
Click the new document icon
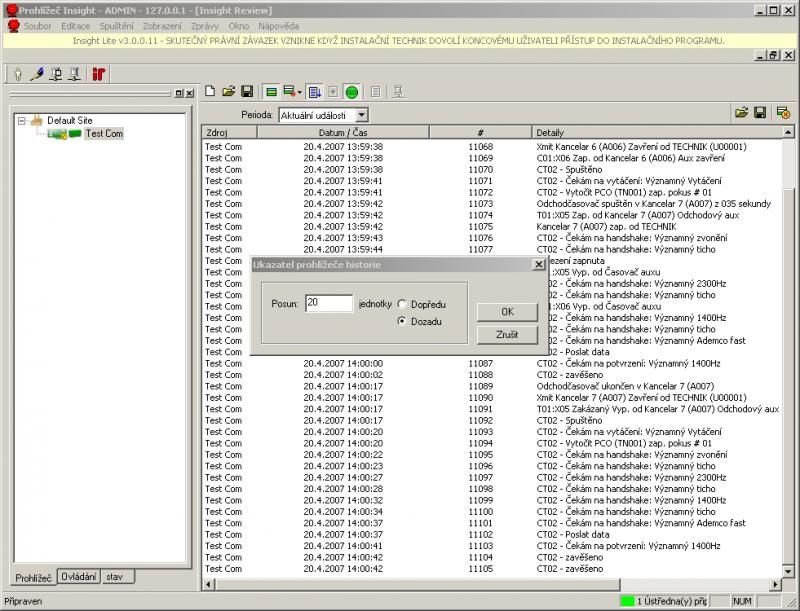tap(210, 91)
